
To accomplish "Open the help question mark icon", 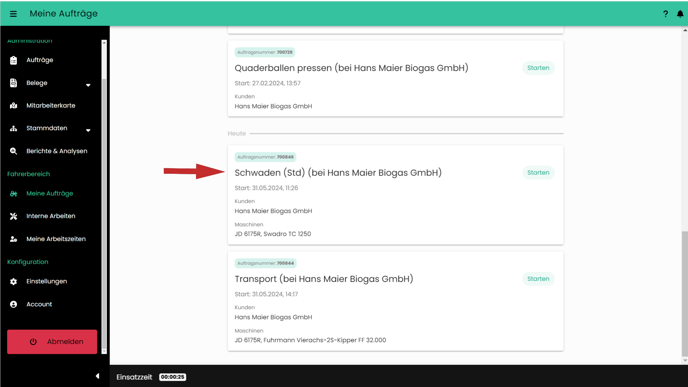I will coord(665,14).
